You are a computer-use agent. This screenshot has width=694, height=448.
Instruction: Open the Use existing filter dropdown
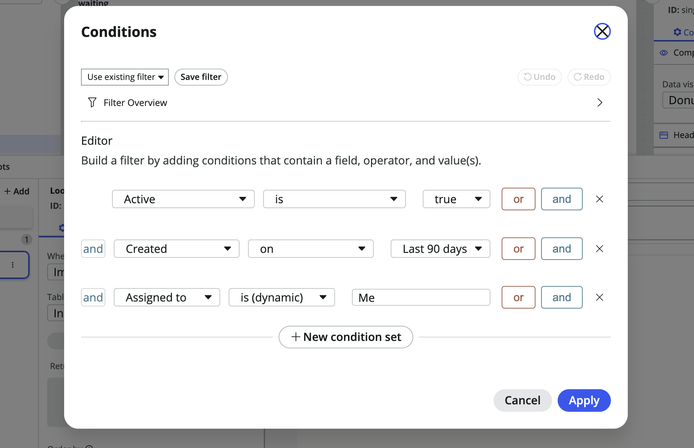click(x=125, y=77)
